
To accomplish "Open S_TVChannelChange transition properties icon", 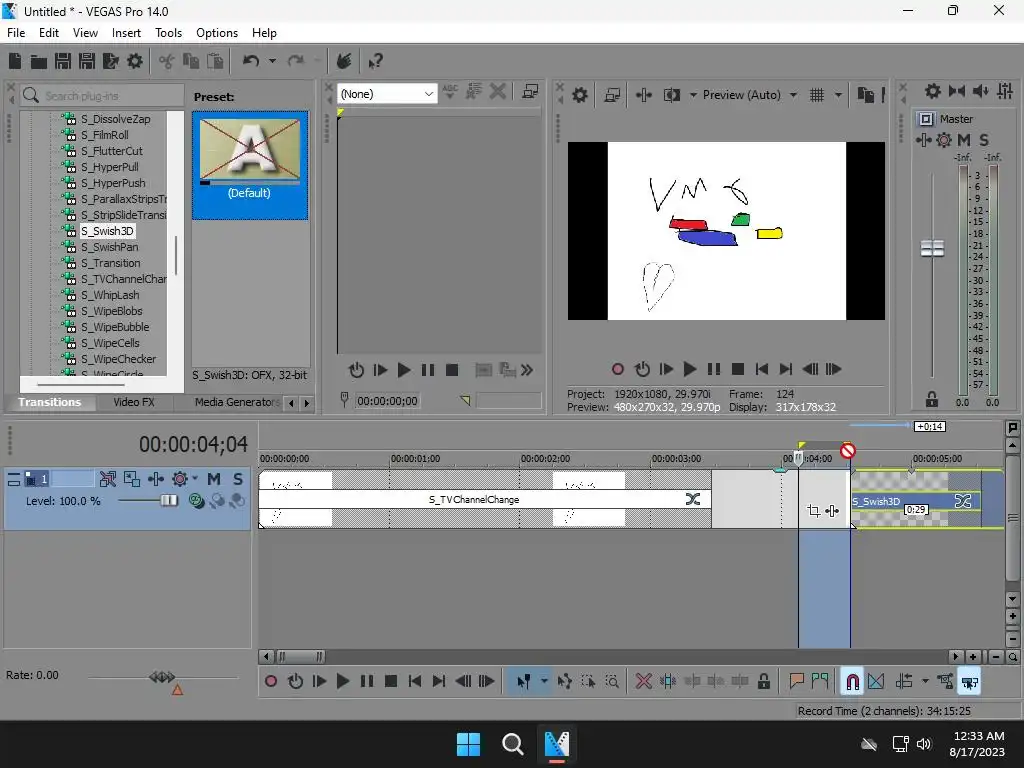I will pos(693,500).
